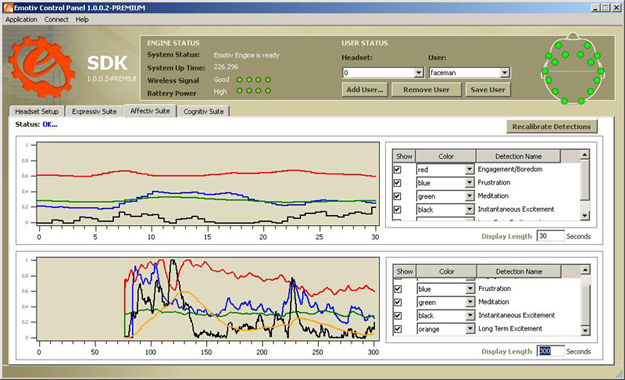The image size is (625, 380).
Task: Switch to the Expressiv Suite tab
Action: coord(94,112)
